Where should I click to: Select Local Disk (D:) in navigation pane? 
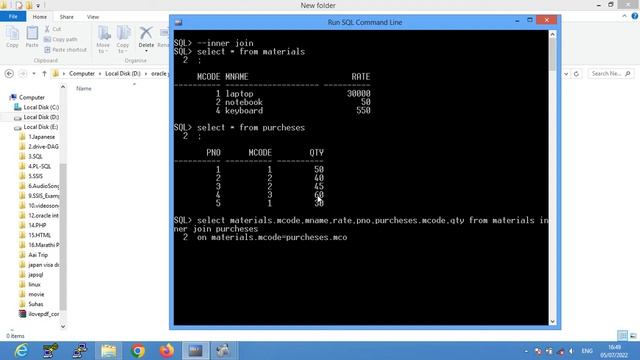41,117
